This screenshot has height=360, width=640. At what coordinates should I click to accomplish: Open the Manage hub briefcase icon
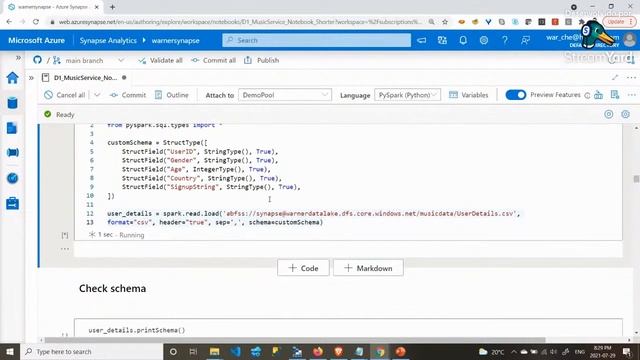pyautogui.click(x=12, y=203)
